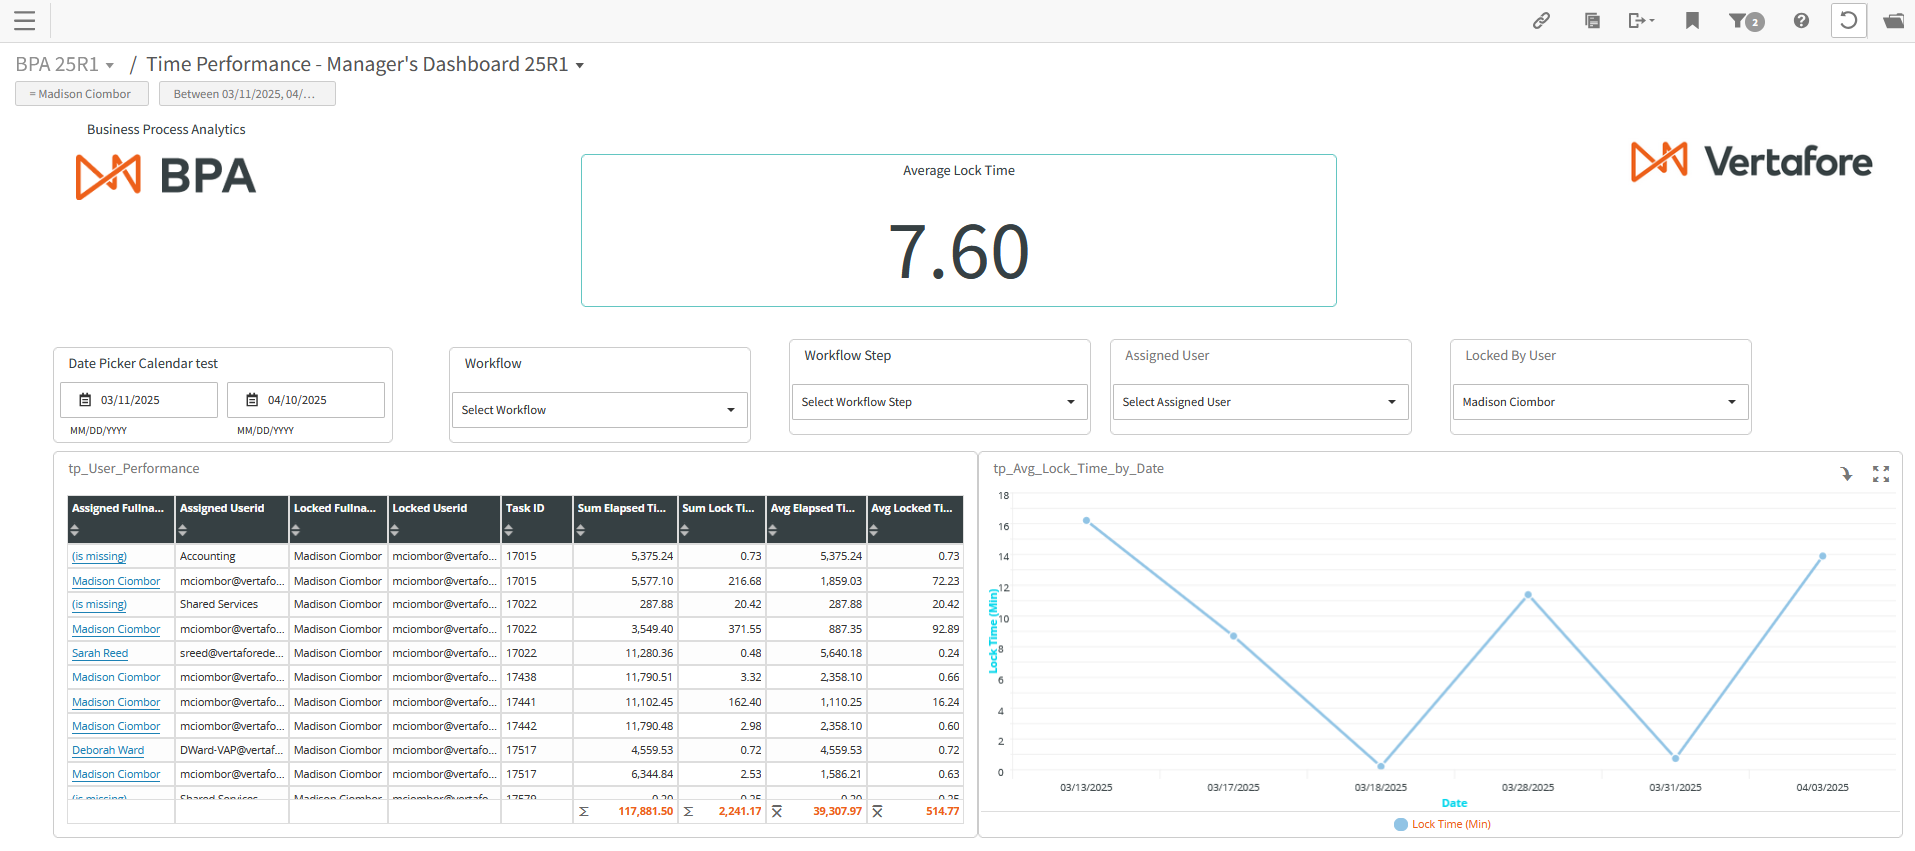
Task: Open Locked By User dropdown showing Madison Ciombor
Action: [1600, 402]
